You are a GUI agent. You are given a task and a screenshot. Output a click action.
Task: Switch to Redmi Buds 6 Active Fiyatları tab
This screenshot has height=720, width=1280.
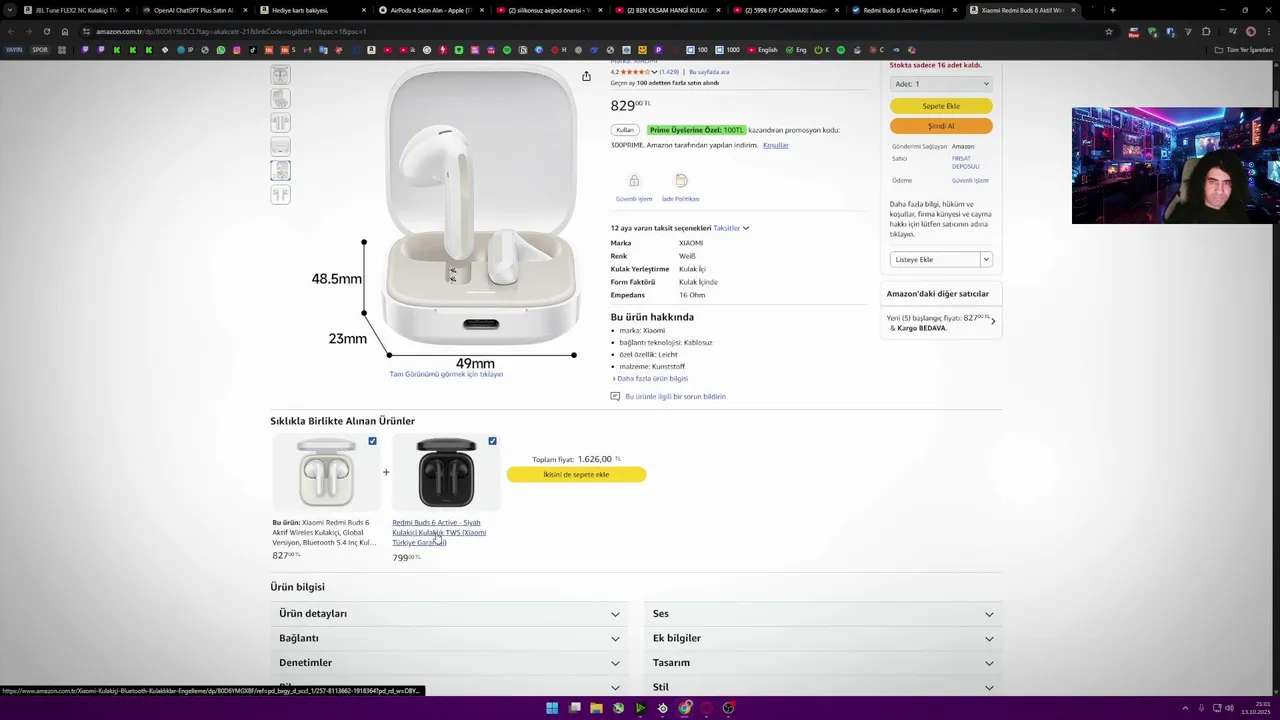pyautogui.click(x=904, y=10)
